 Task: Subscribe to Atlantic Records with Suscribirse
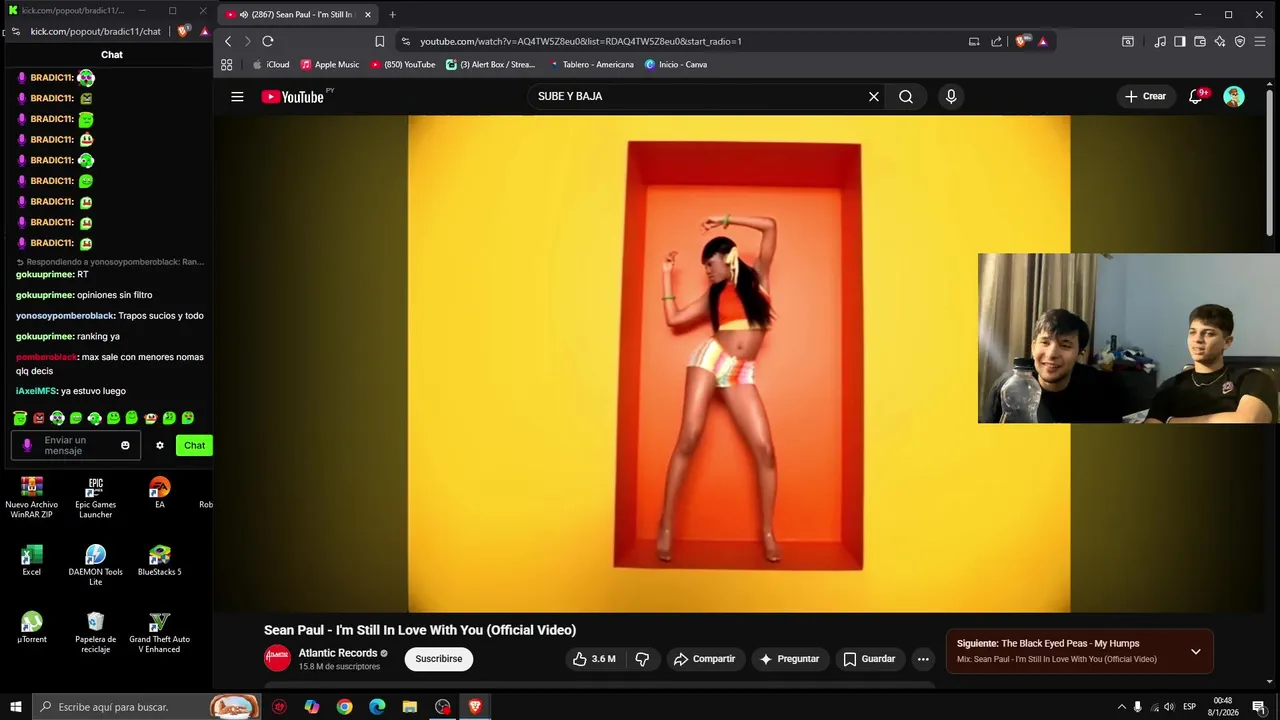[439, 659]
